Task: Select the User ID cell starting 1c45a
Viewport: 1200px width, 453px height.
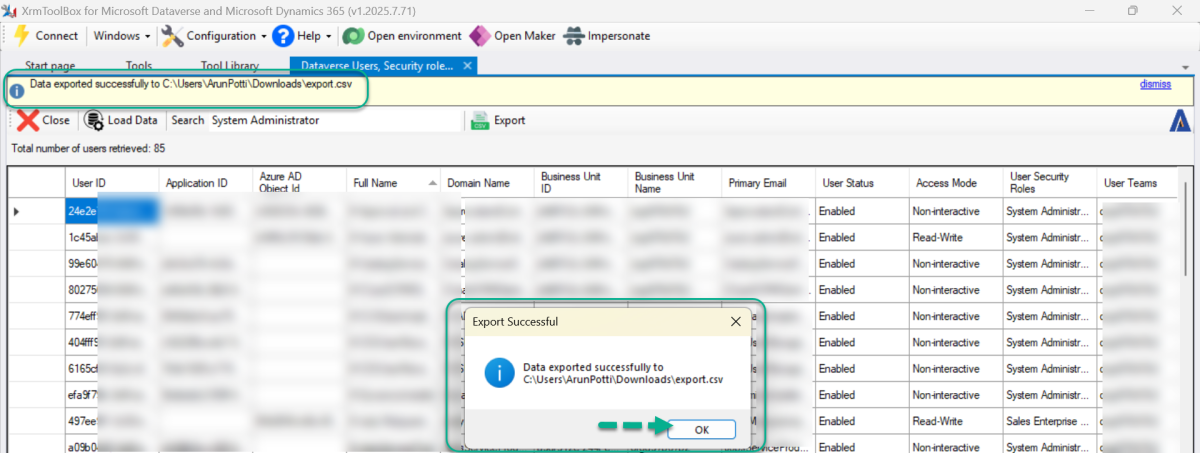Action: pos(112,237)
